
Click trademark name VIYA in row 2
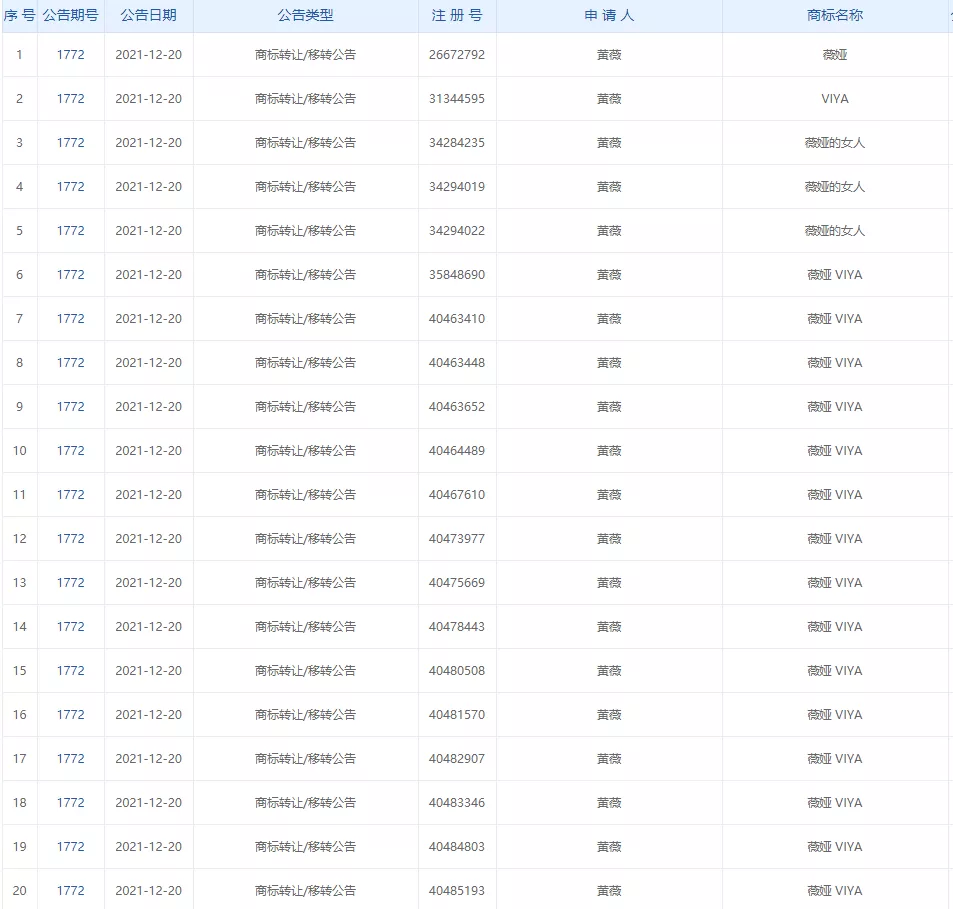tap(835, 99)
